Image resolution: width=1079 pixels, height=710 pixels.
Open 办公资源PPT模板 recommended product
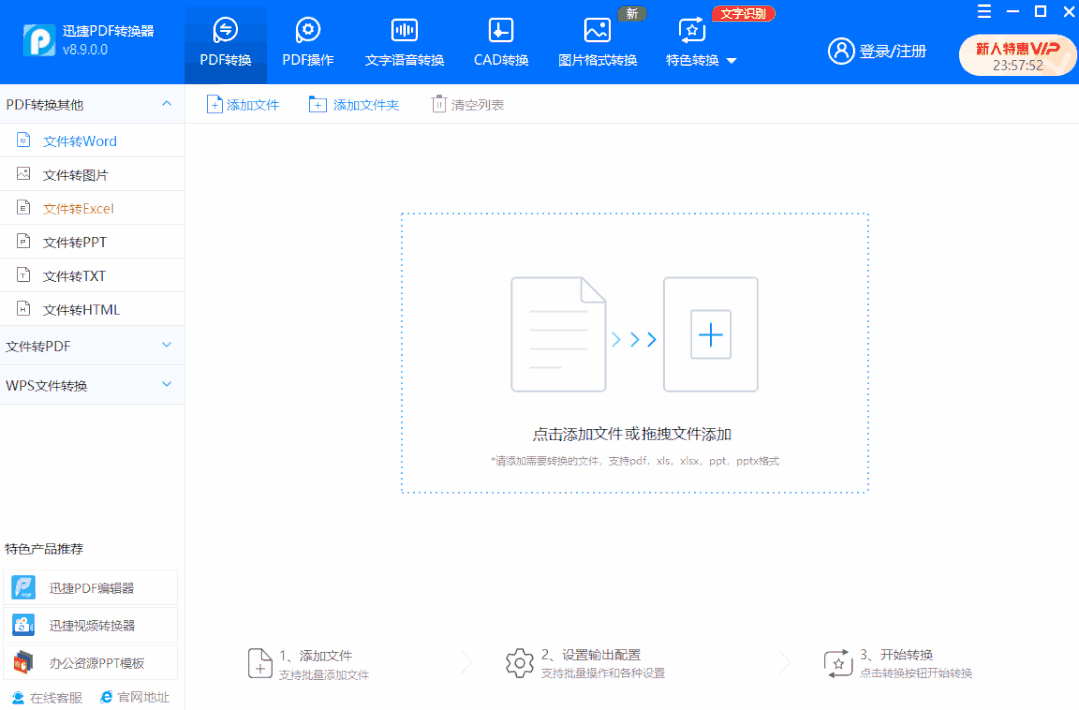tap(90, 663)
